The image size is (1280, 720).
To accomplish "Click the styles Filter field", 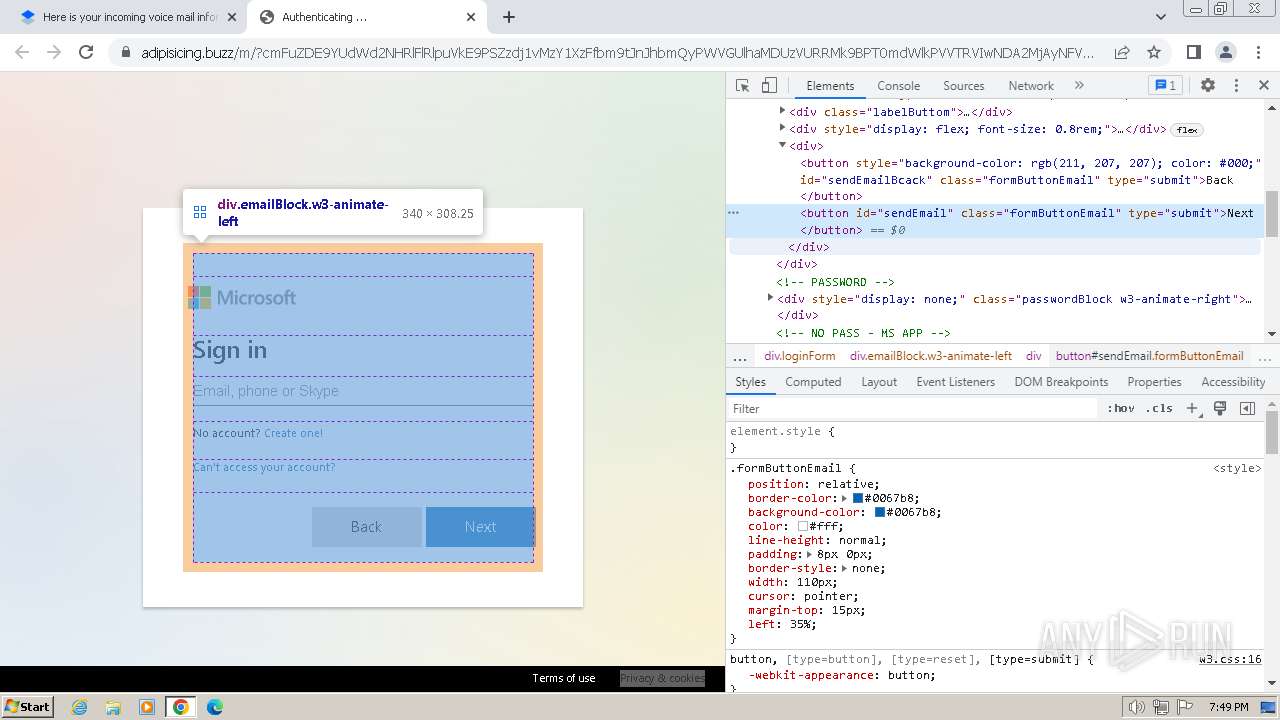I will (913, 409).
